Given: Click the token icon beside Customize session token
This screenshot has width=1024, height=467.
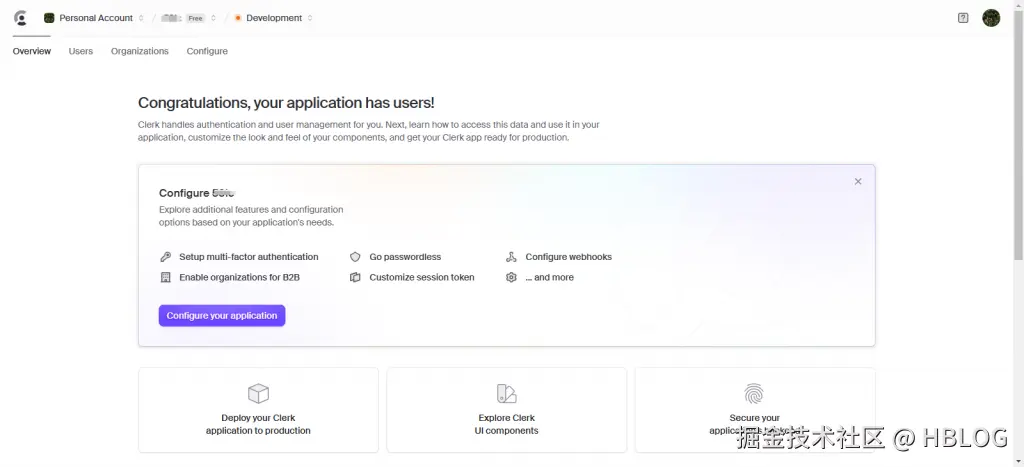Looking at the screenshot, I should (355, 277).
